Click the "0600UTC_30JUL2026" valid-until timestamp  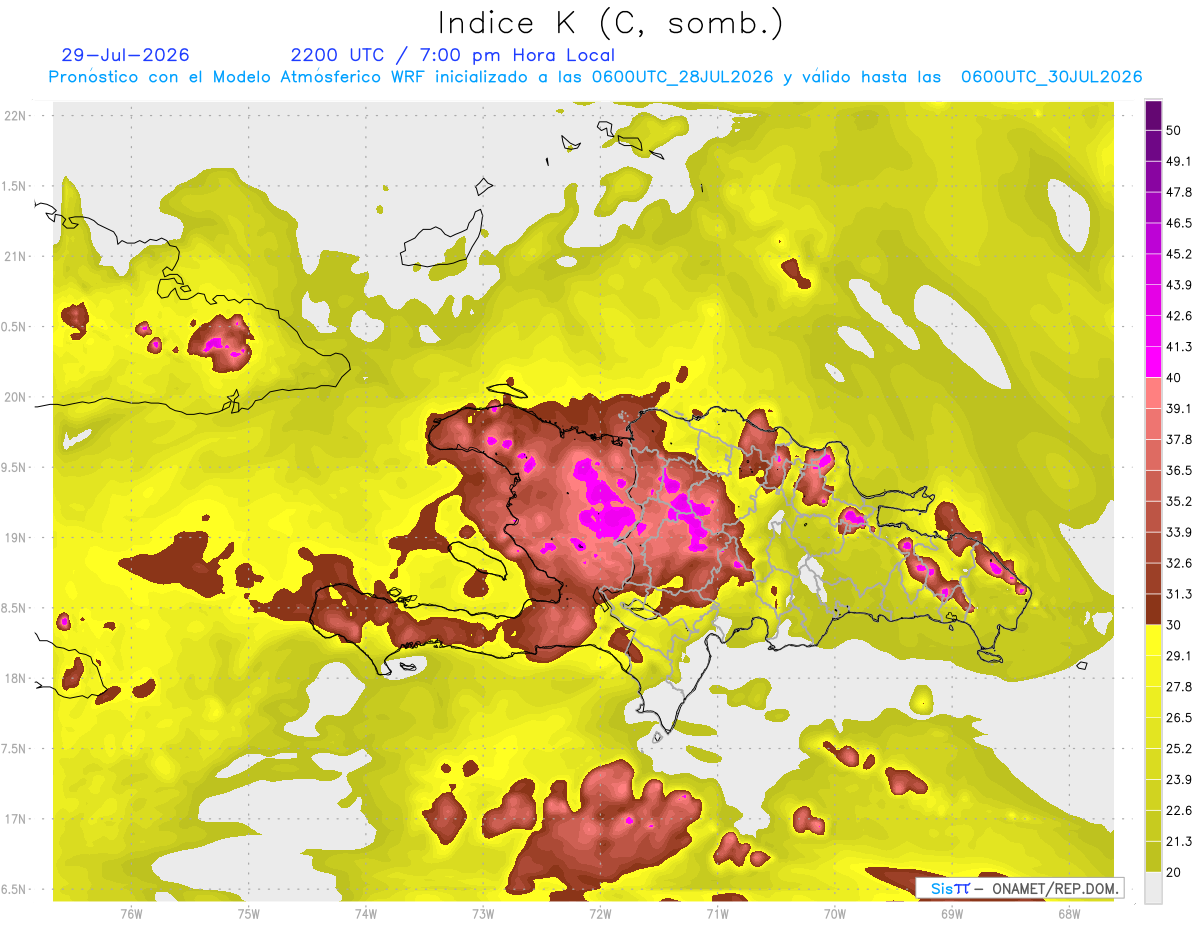pyautogui.click(x=1051, y=77)
